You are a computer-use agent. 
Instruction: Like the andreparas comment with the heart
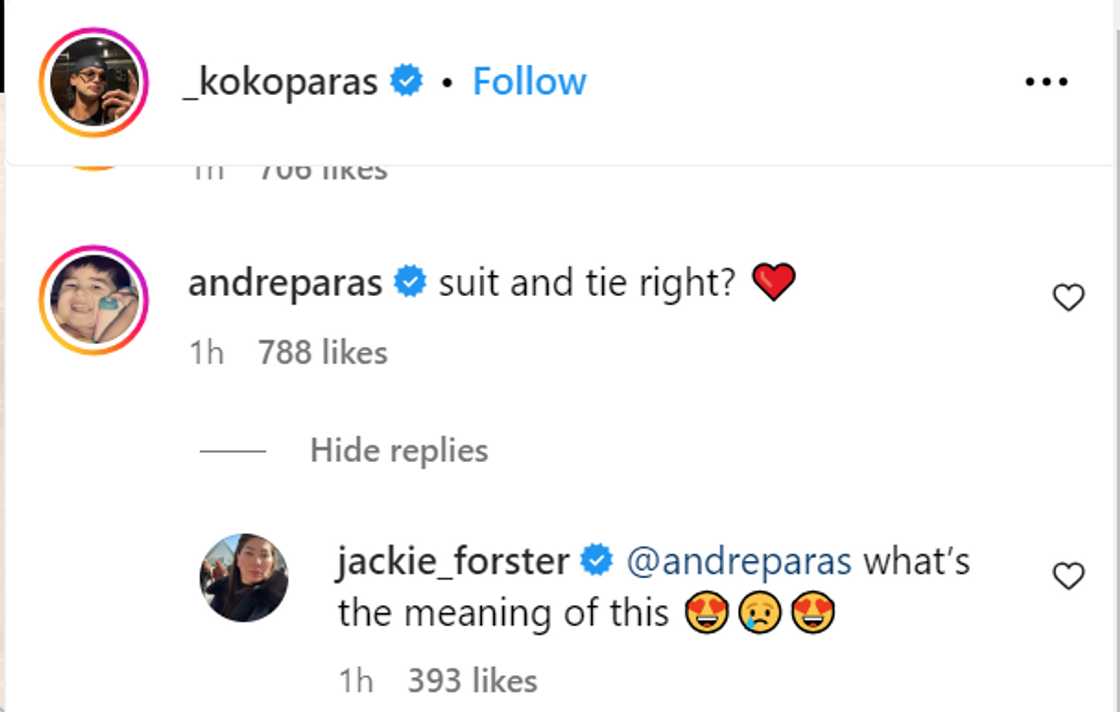tap(1069, 297)
